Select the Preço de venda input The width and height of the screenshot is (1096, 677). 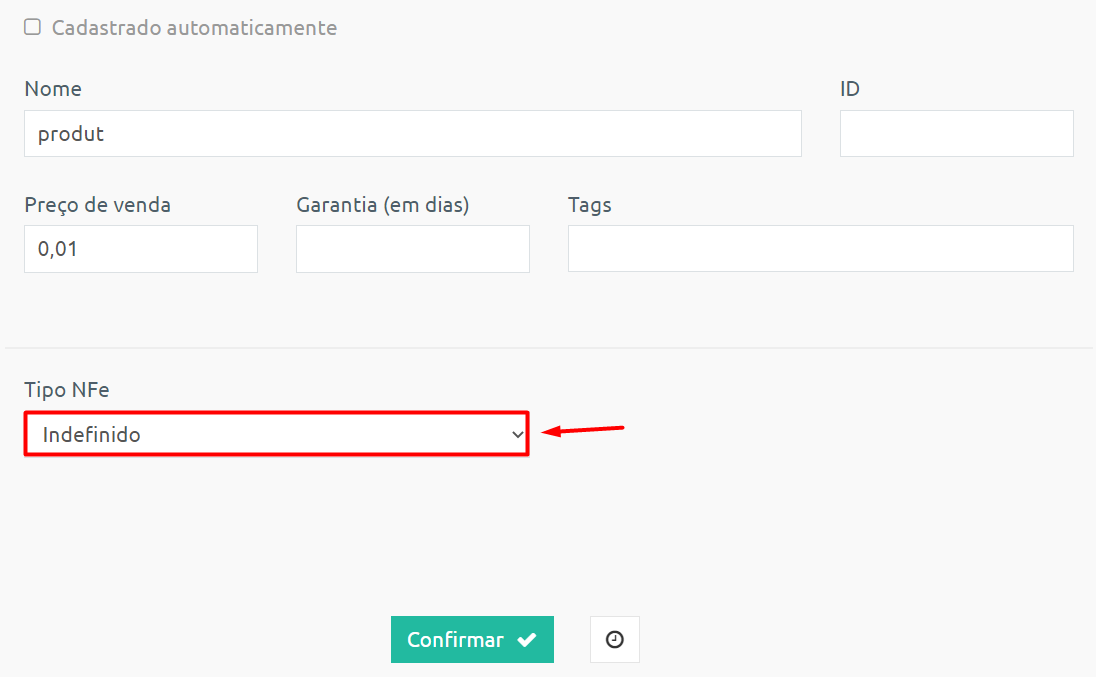(x=140, y=249)
